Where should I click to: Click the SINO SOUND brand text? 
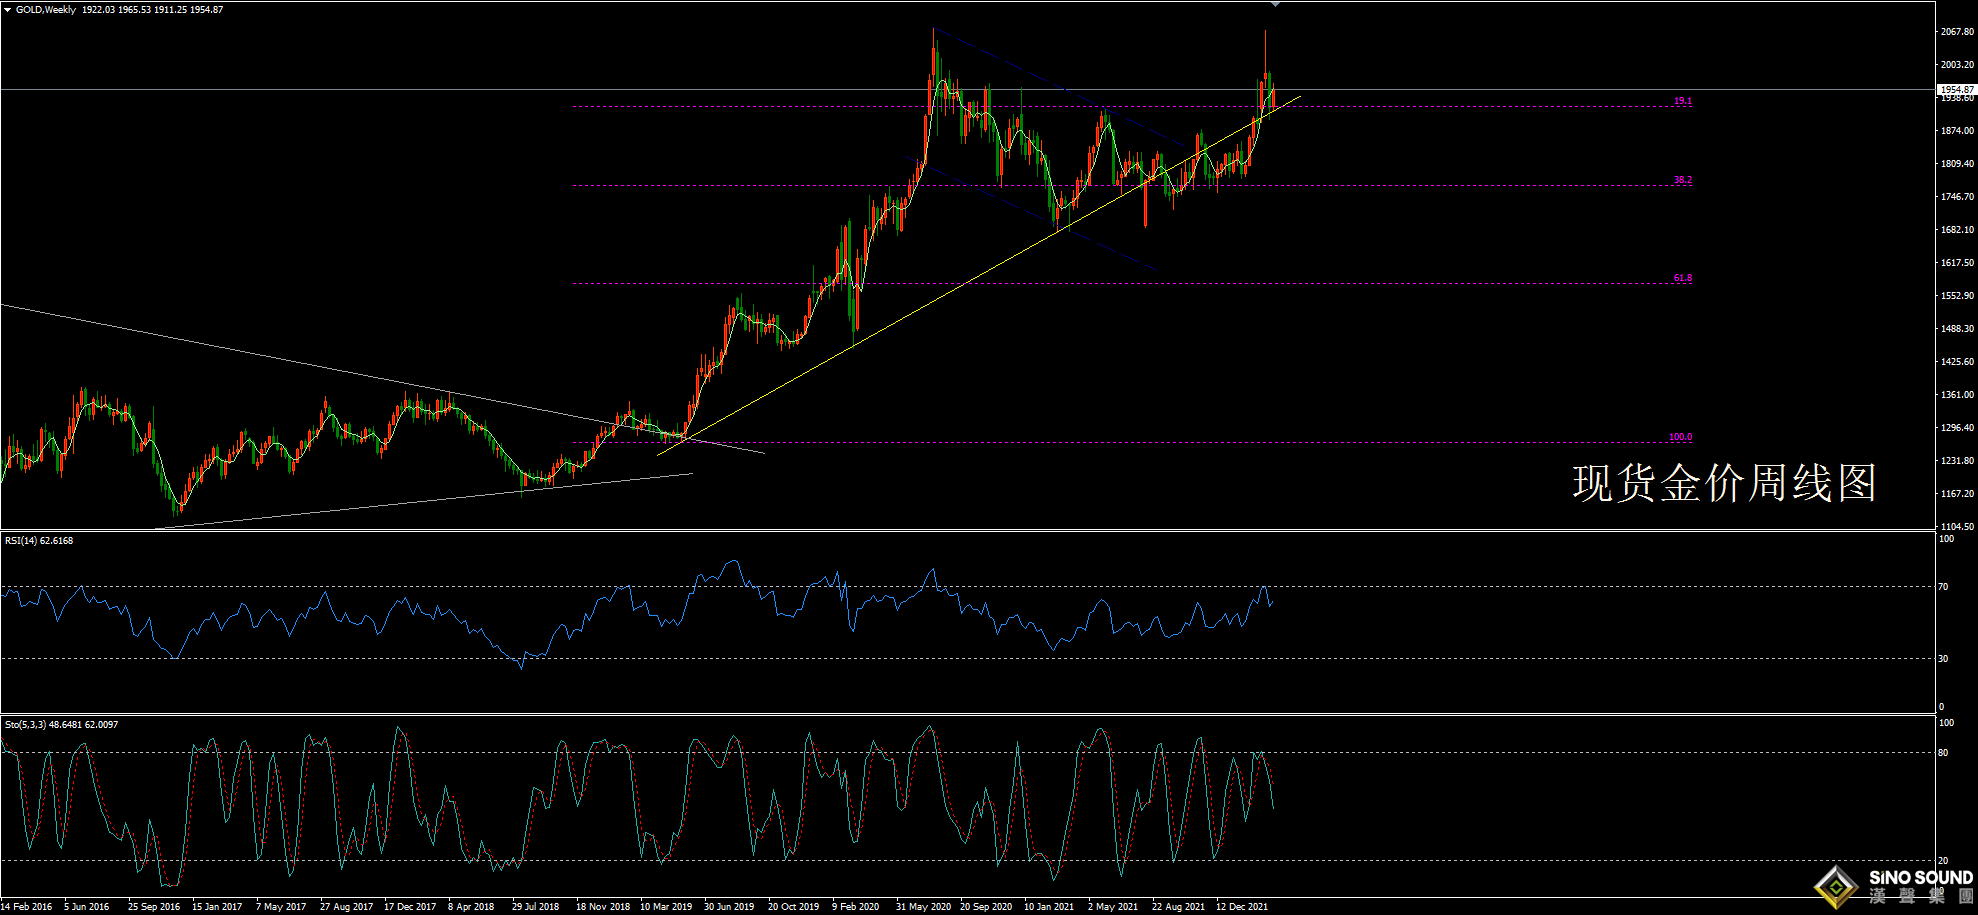(1920, 878)
